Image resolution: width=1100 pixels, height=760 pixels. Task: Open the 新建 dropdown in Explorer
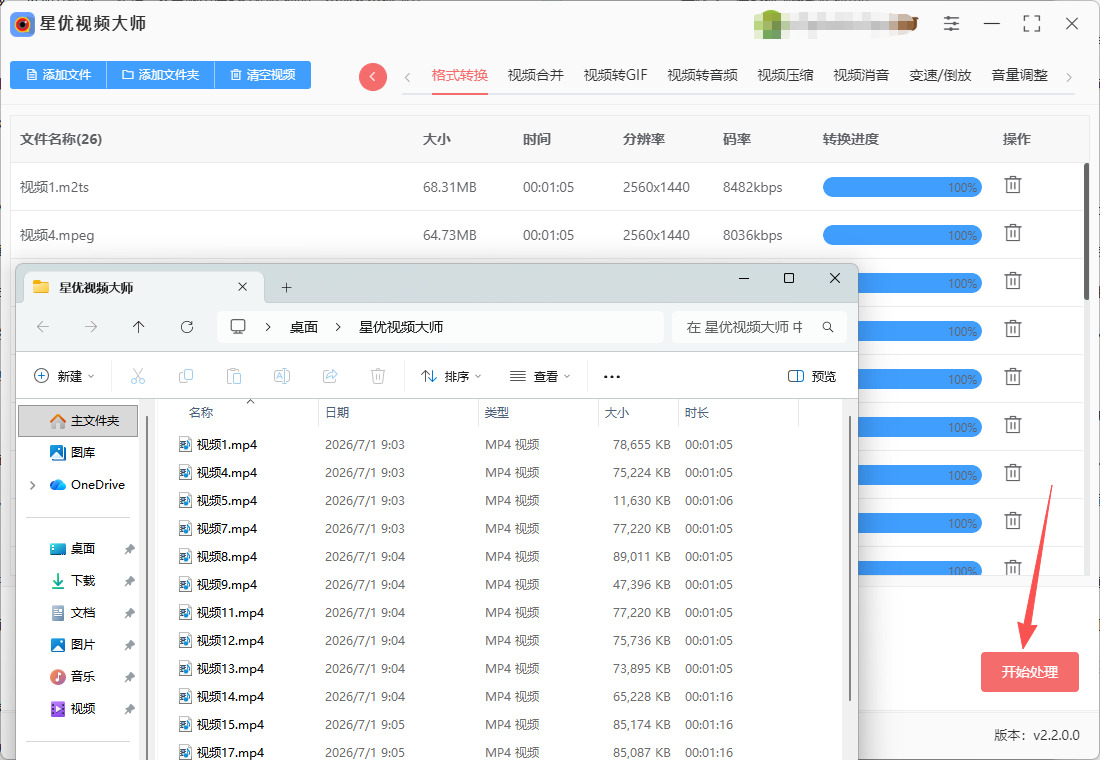click(64, 377)
